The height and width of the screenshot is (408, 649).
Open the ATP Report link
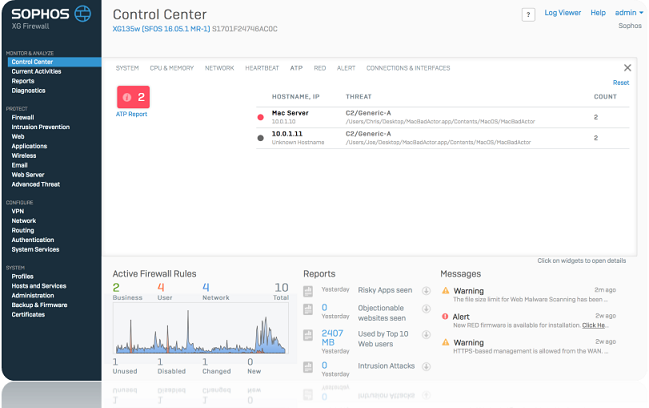[x=132, y=114]
